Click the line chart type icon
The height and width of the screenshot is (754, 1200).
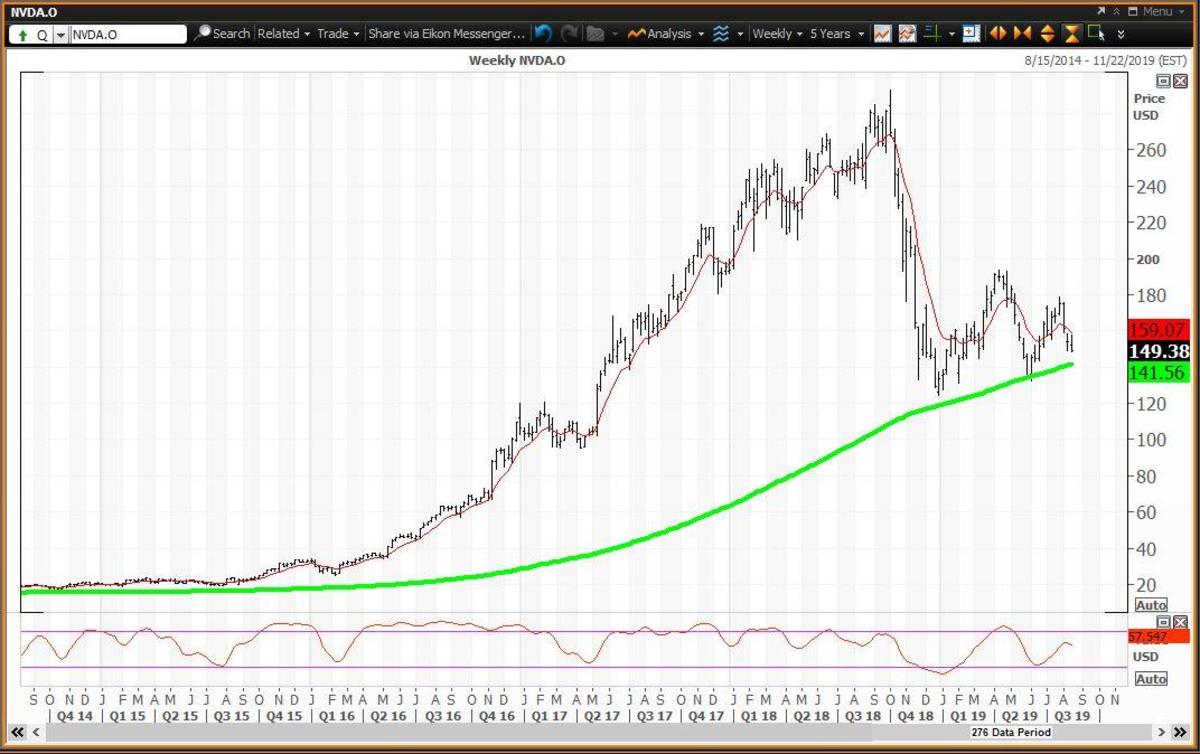coord(882,34)
